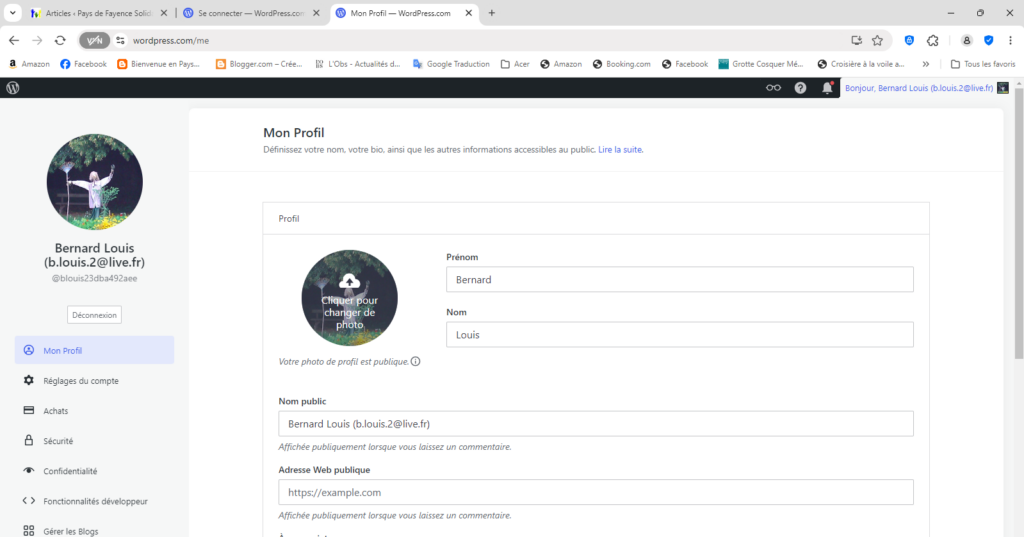The image size is (1024, 537).
Task: Go to Sécurité in the sidebar
Action: point(58,441)
